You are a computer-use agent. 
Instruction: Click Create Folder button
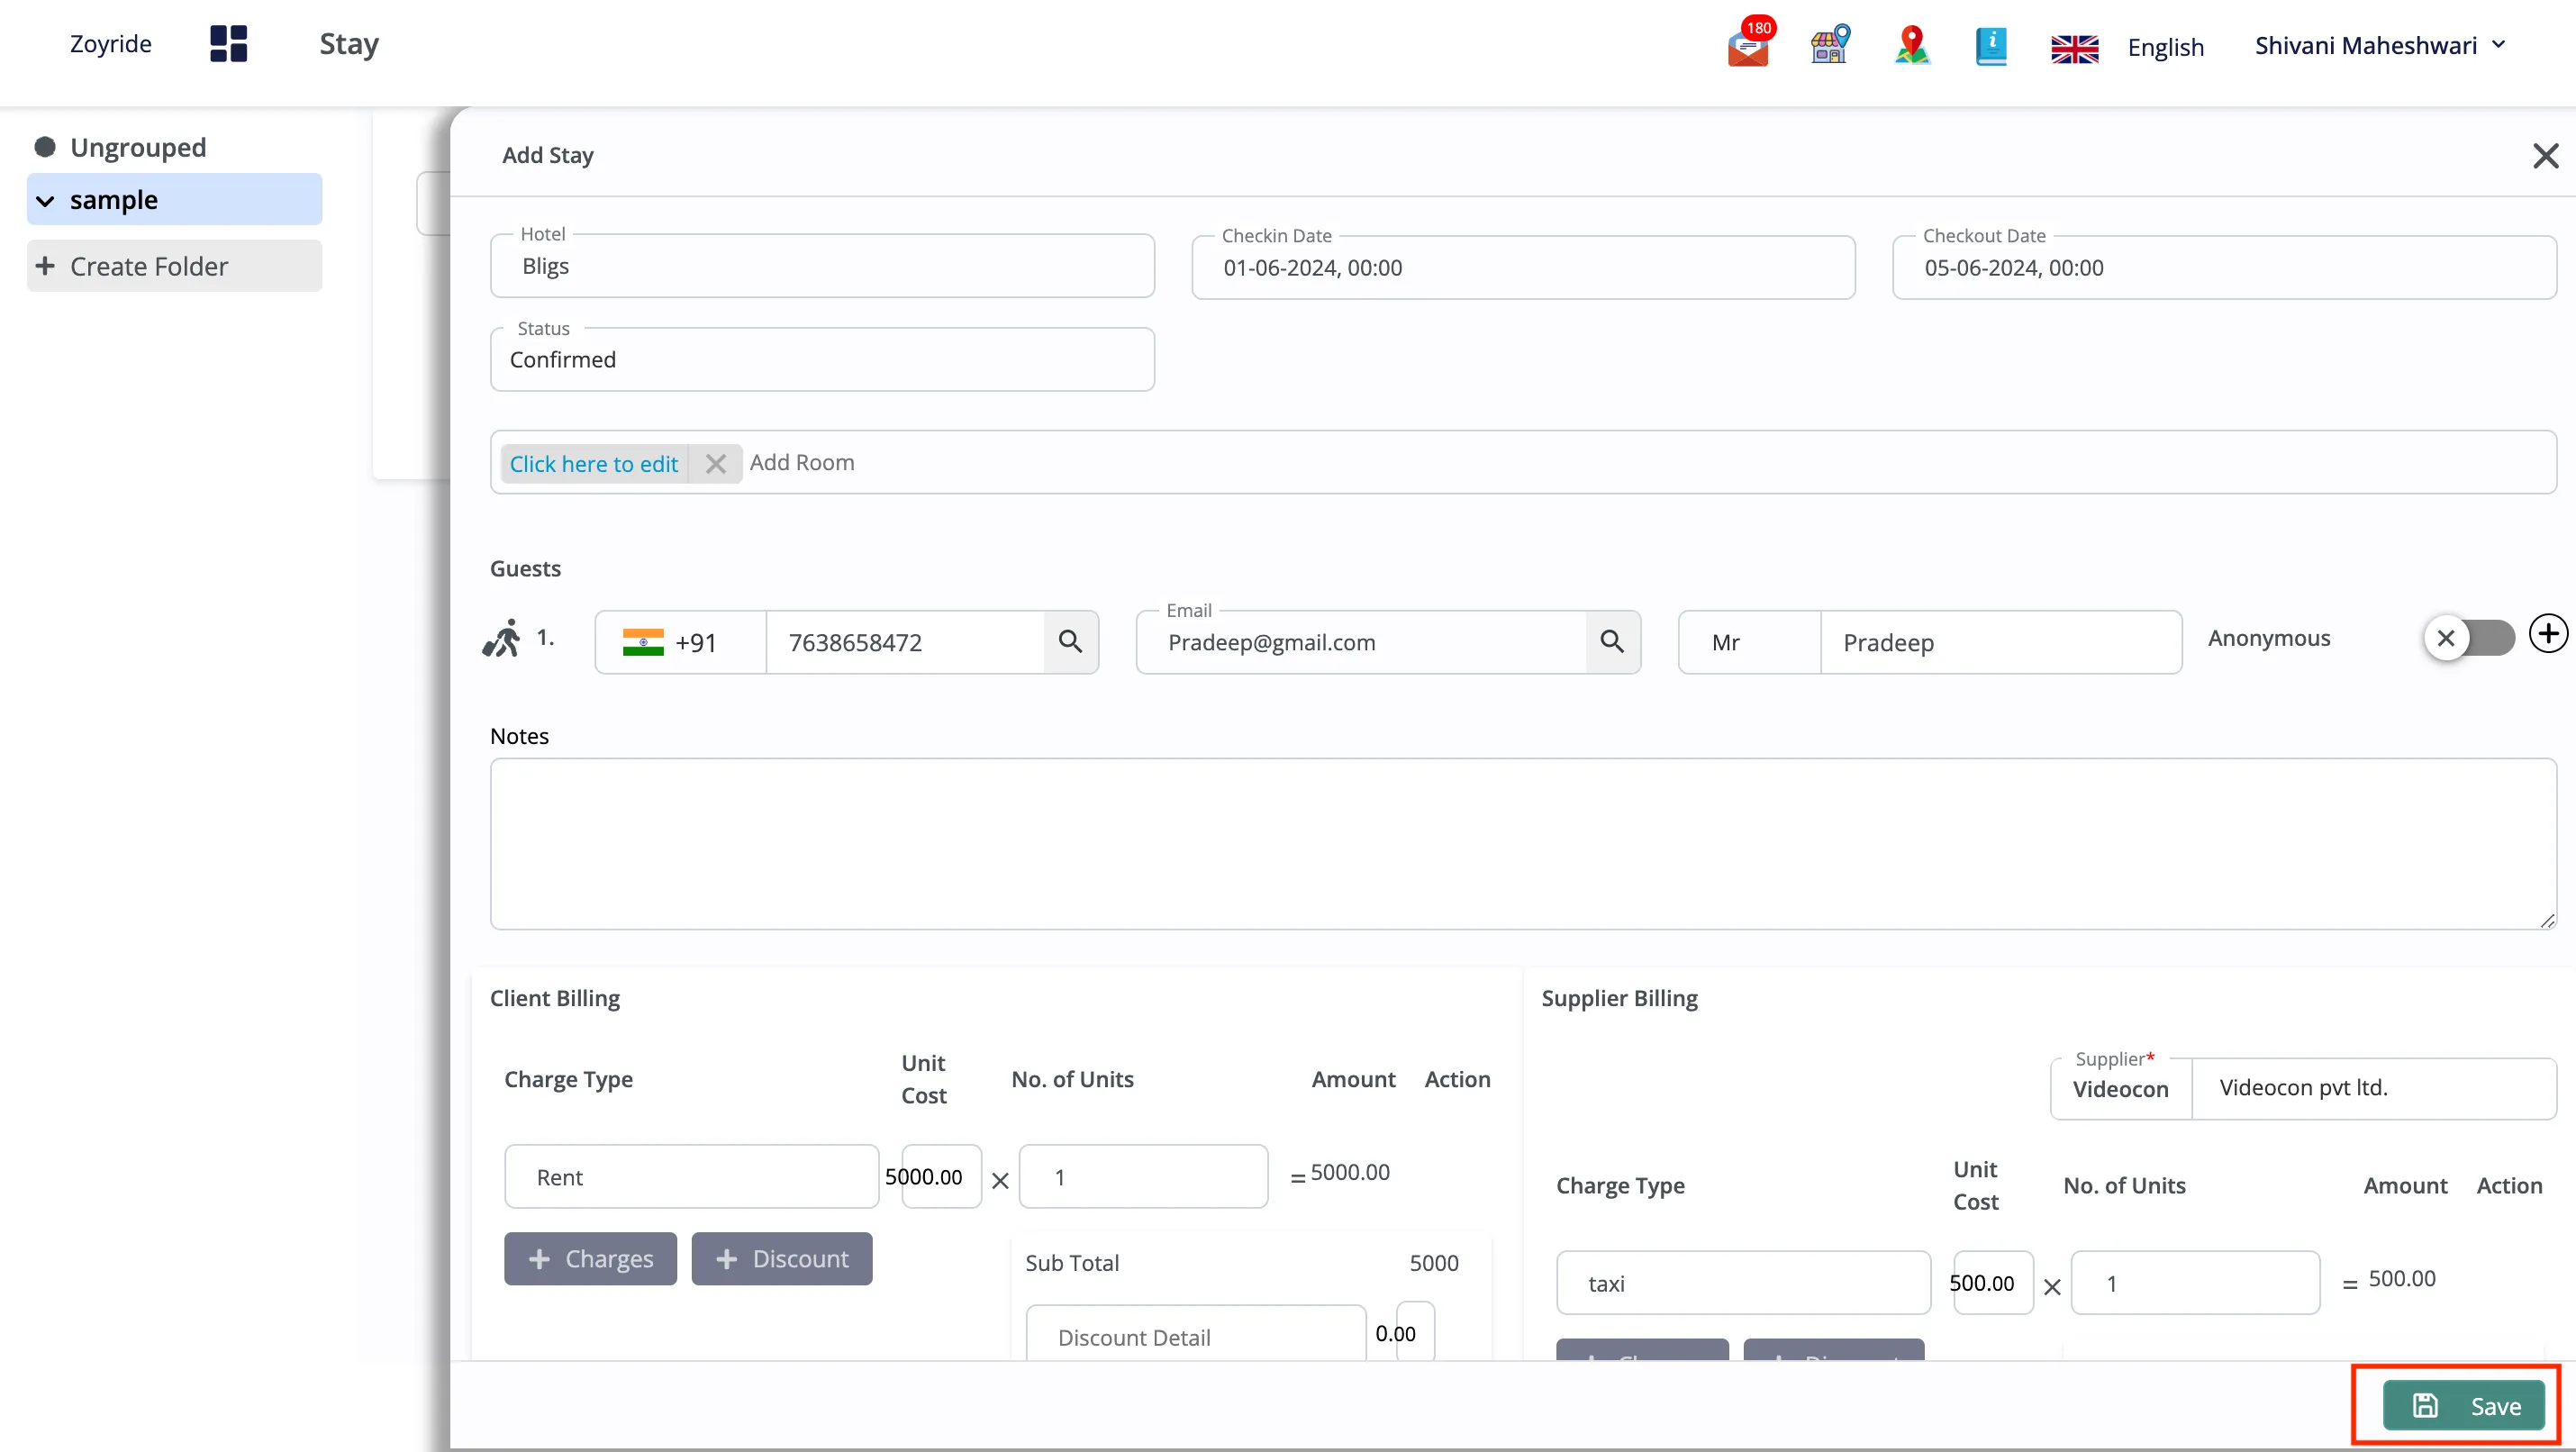174,266
